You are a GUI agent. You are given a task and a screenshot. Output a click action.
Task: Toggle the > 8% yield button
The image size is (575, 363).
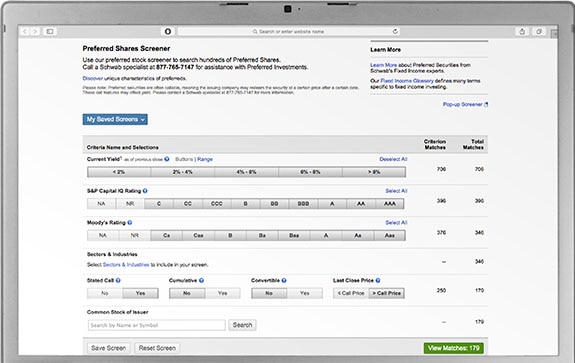click(x=374, y=172)
